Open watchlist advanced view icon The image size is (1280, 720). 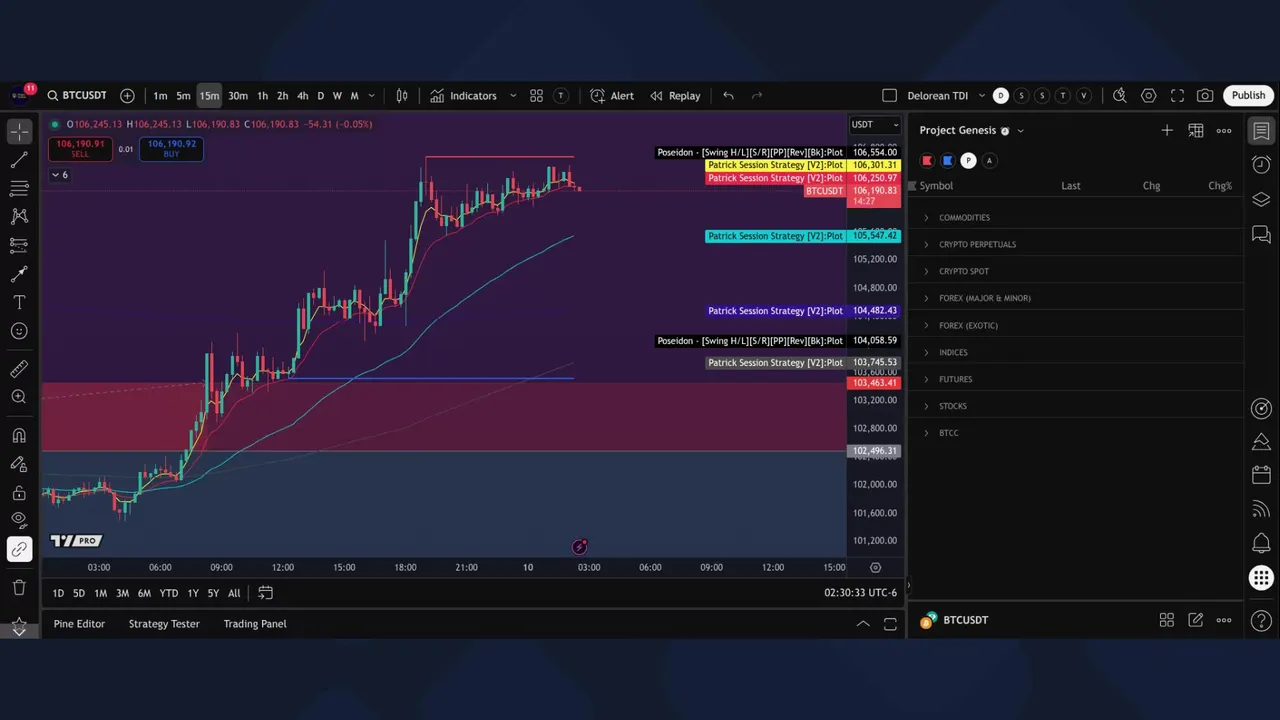pyautogui.click(x=1195, y=130)
